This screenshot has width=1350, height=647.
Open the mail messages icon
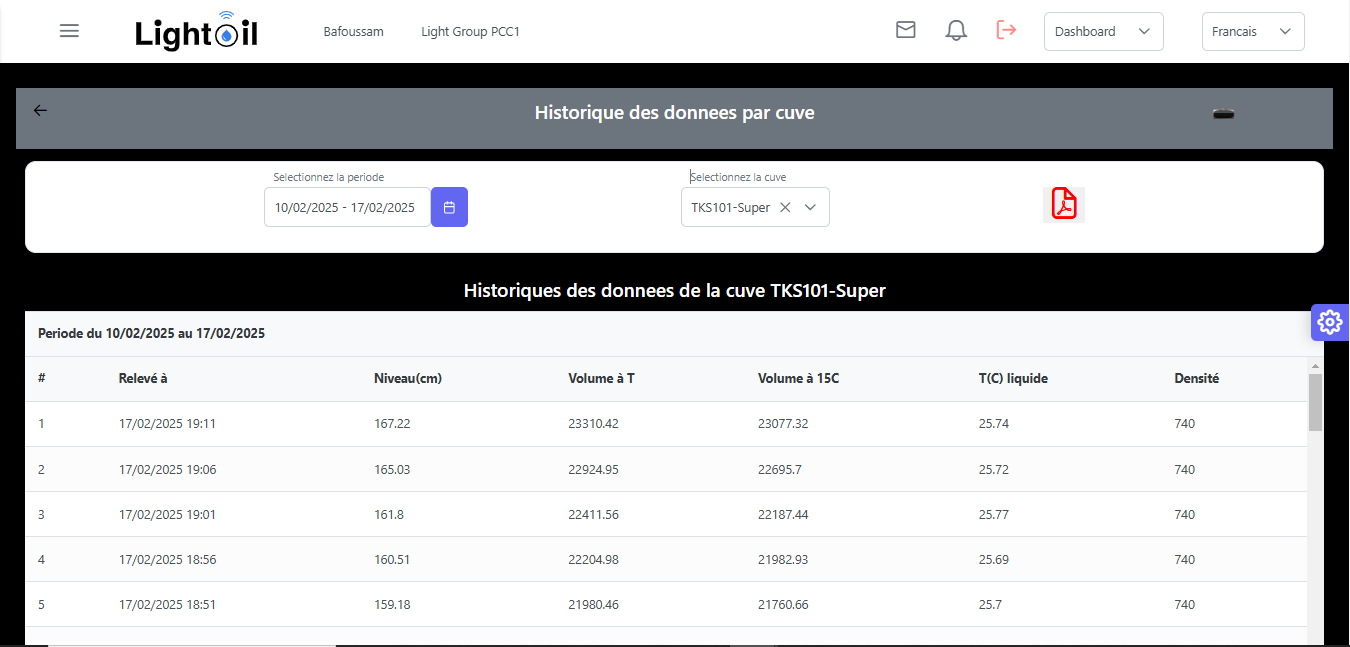[x=905, y=30]
